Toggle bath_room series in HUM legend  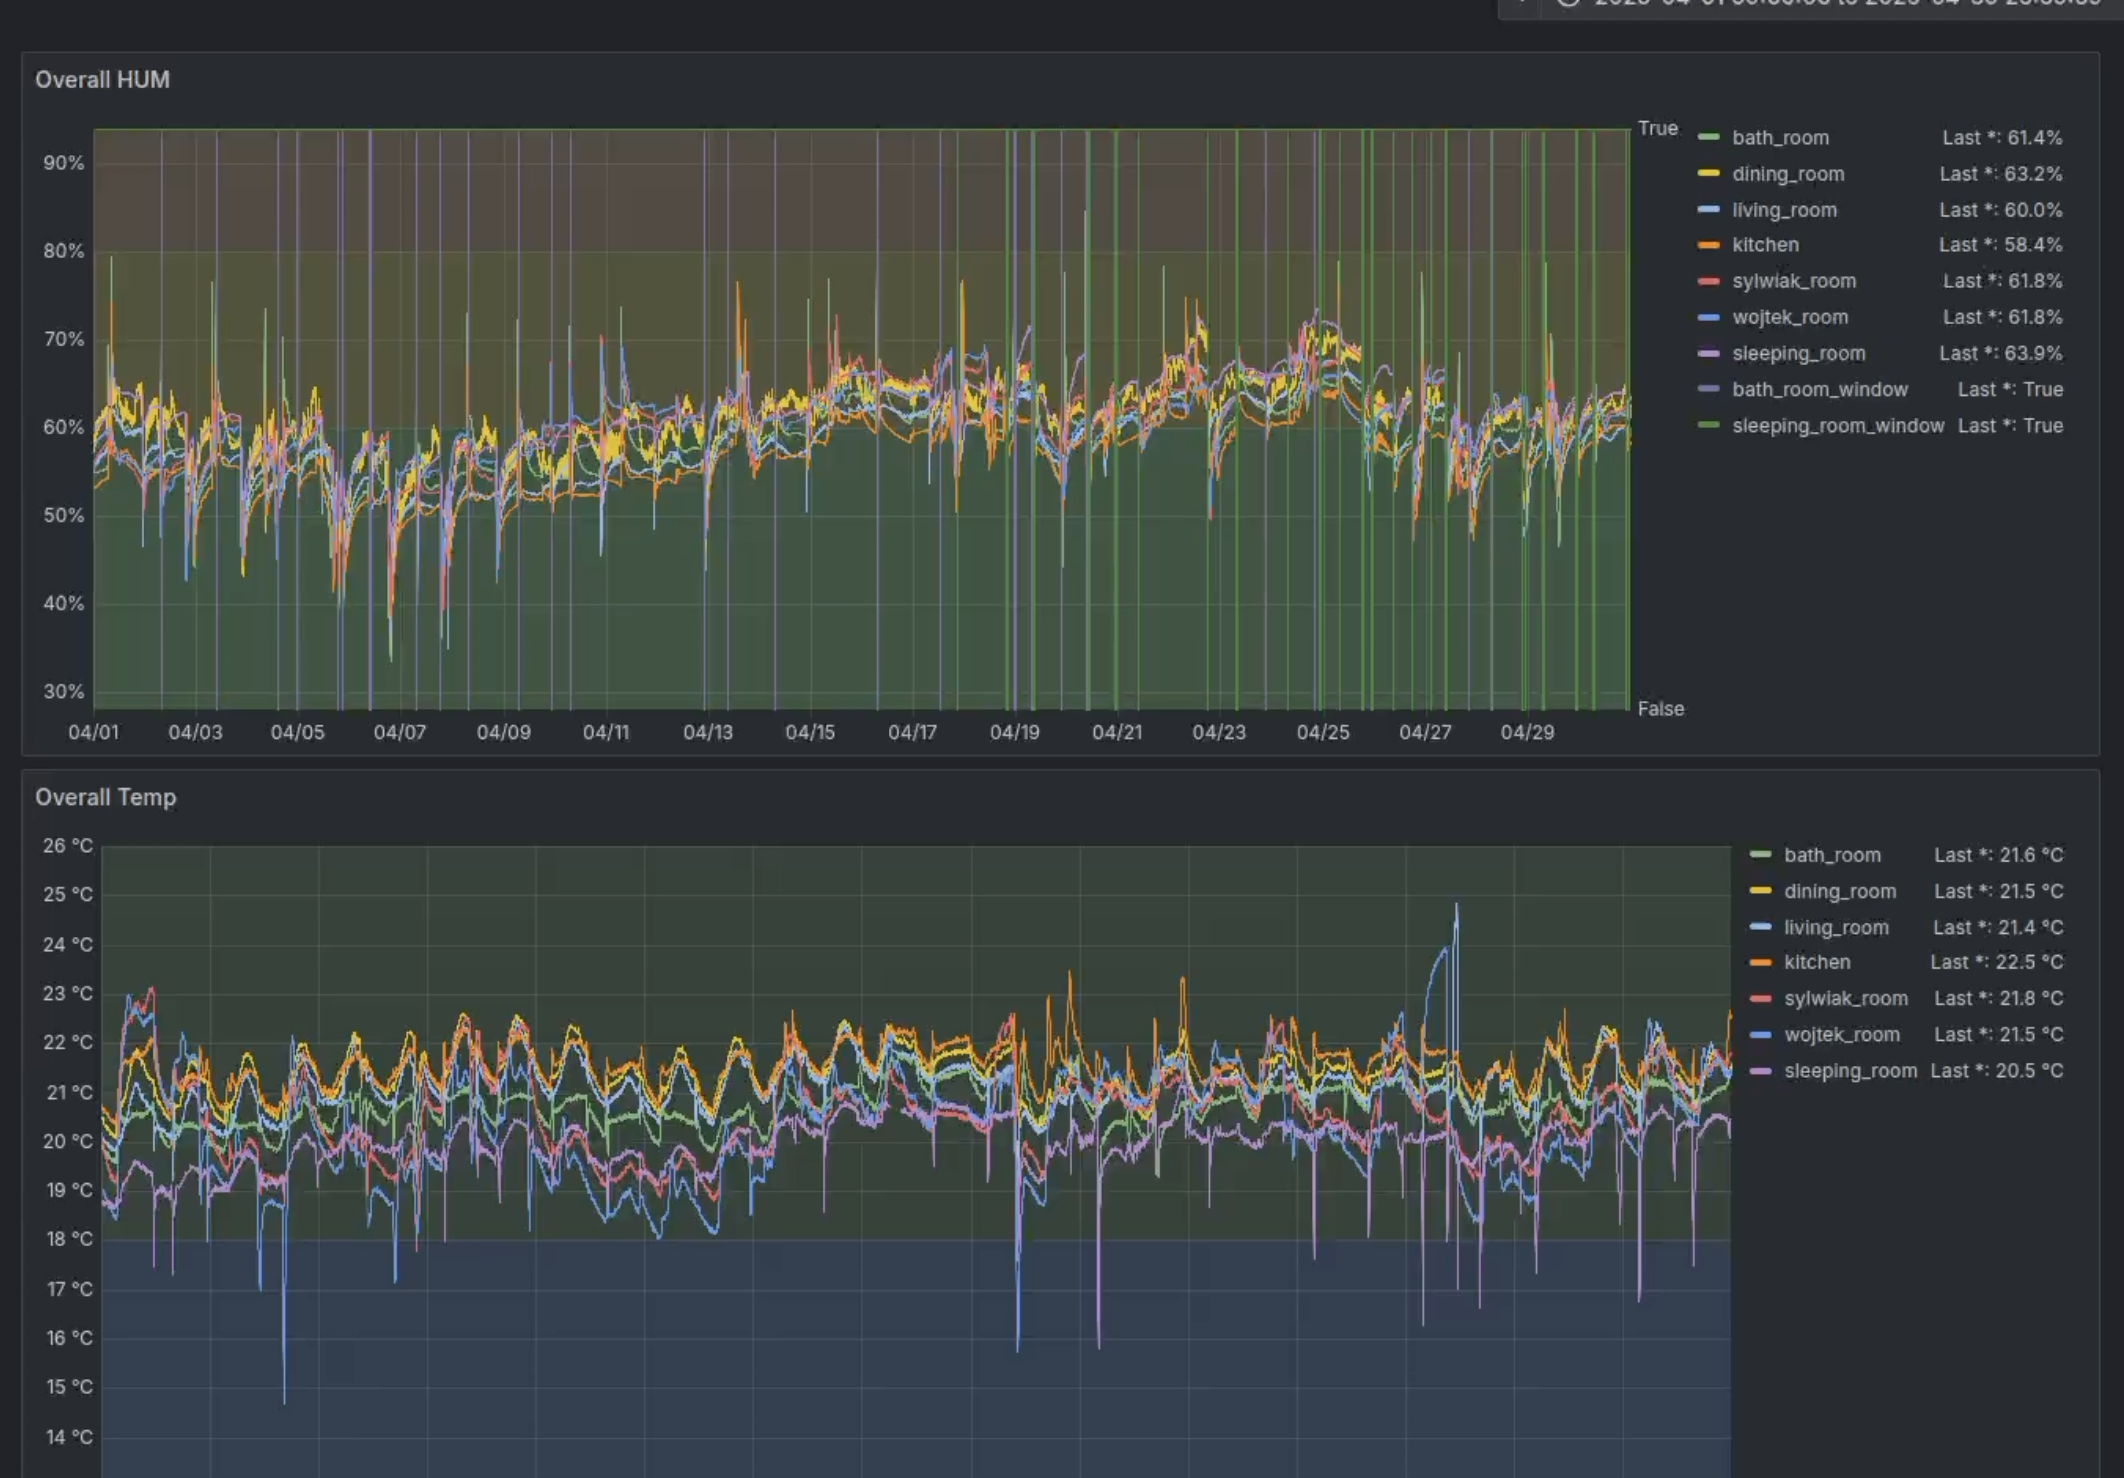pos(1780,138)
